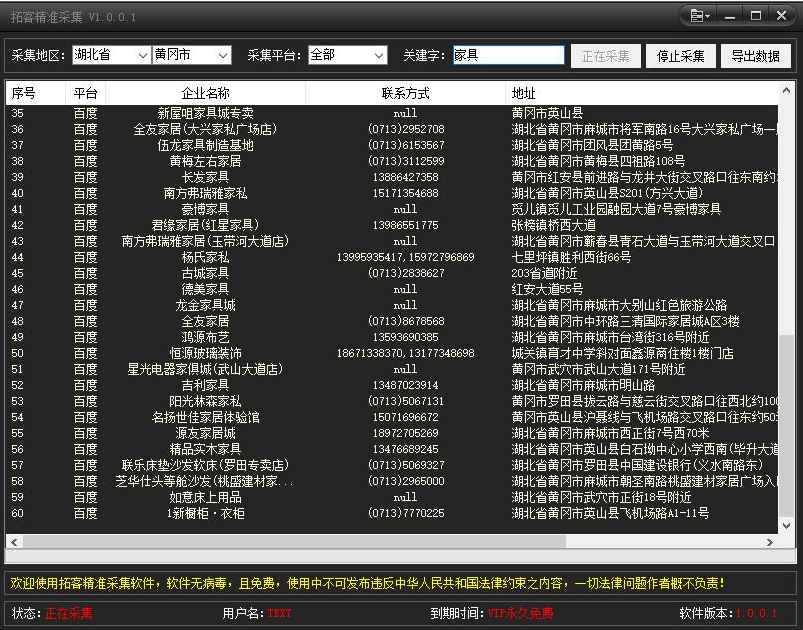This screenshot has height=630, width=803.
Task: Select row 44 杨氏家私
Action: [205, 257]
